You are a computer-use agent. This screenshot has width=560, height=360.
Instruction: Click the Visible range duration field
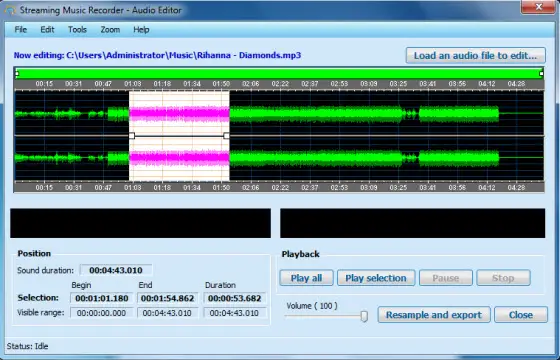[x=235, y=313]
